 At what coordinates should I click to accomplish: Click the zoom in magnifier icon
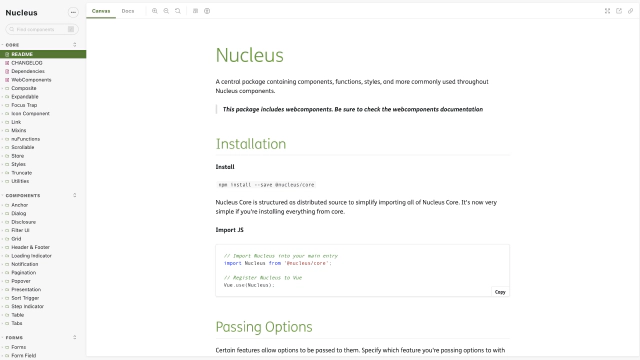pos(155,11)
